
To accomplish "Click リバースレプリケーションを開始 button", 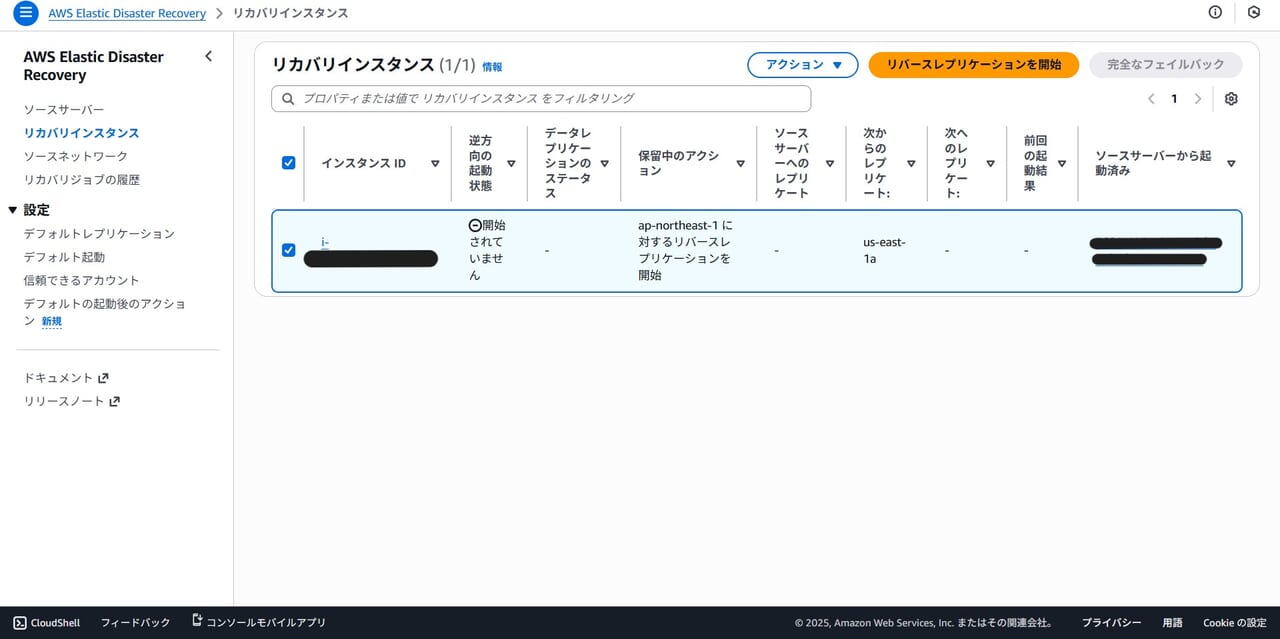I will coord(973,65).
